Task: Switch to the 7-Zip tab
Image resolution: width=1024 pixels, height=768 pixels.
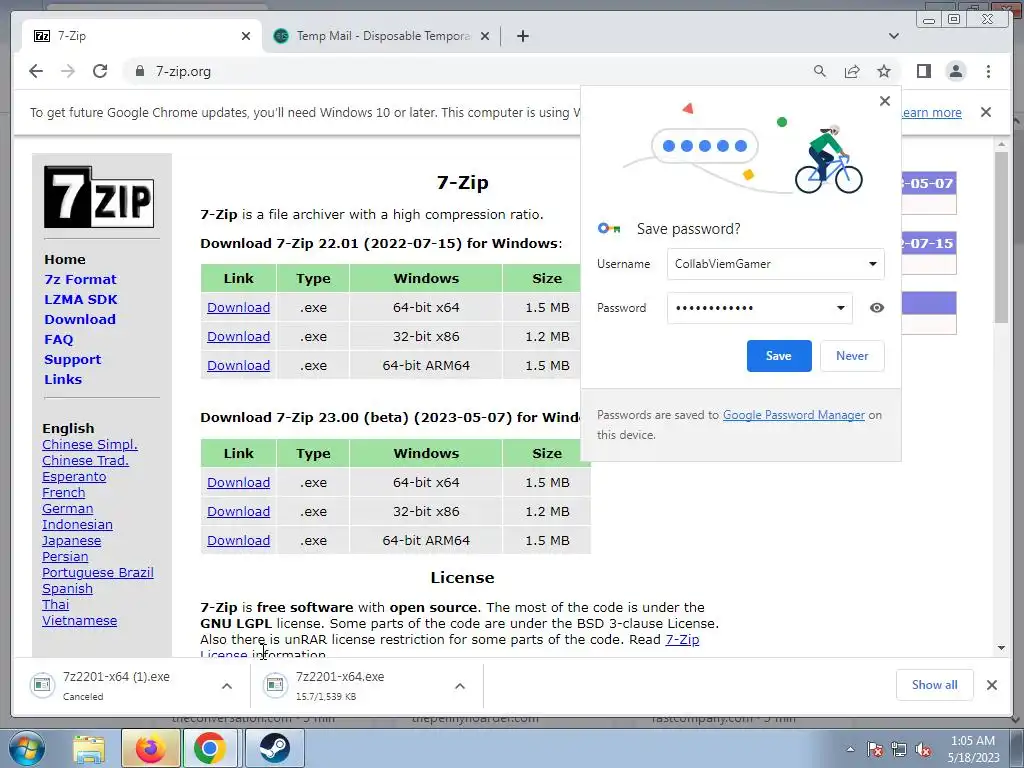Action: (142, 36)
